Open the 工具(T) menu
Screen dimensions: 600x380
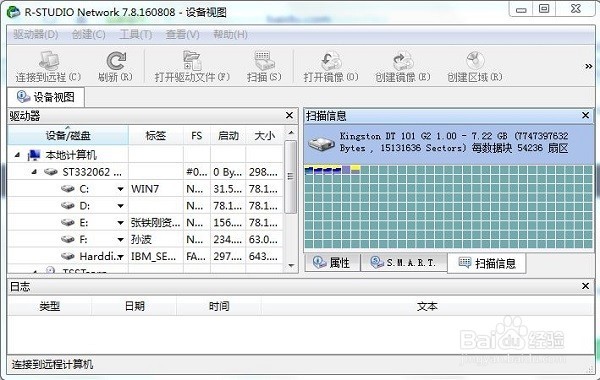pyautogui.click(x=135, y=35)
